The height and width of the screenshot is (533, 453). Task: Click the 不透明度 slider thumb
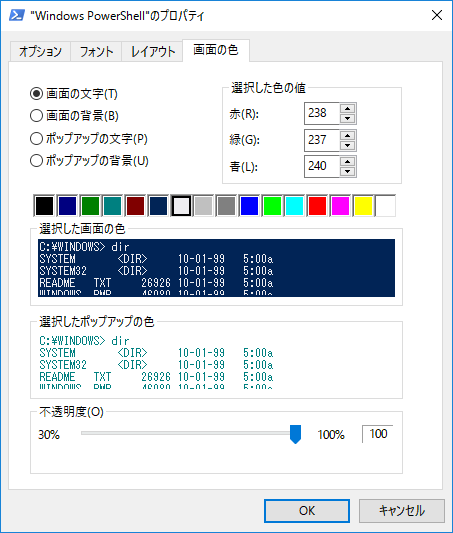pyautogui.click(x=295, y=434)
